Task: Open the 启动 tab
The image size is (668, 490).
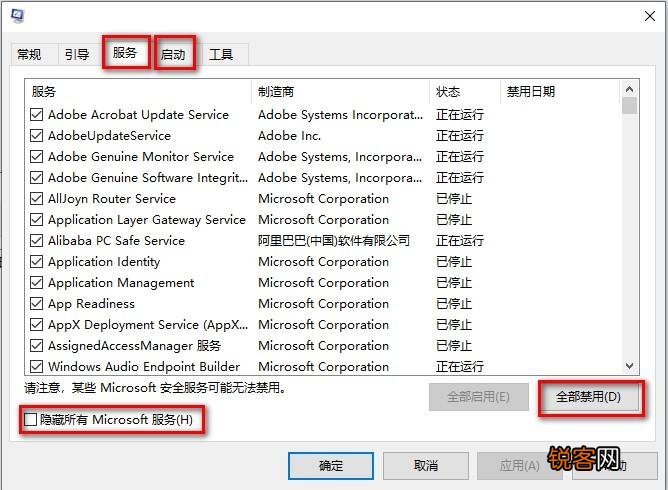Action: [x=173, y=55]
